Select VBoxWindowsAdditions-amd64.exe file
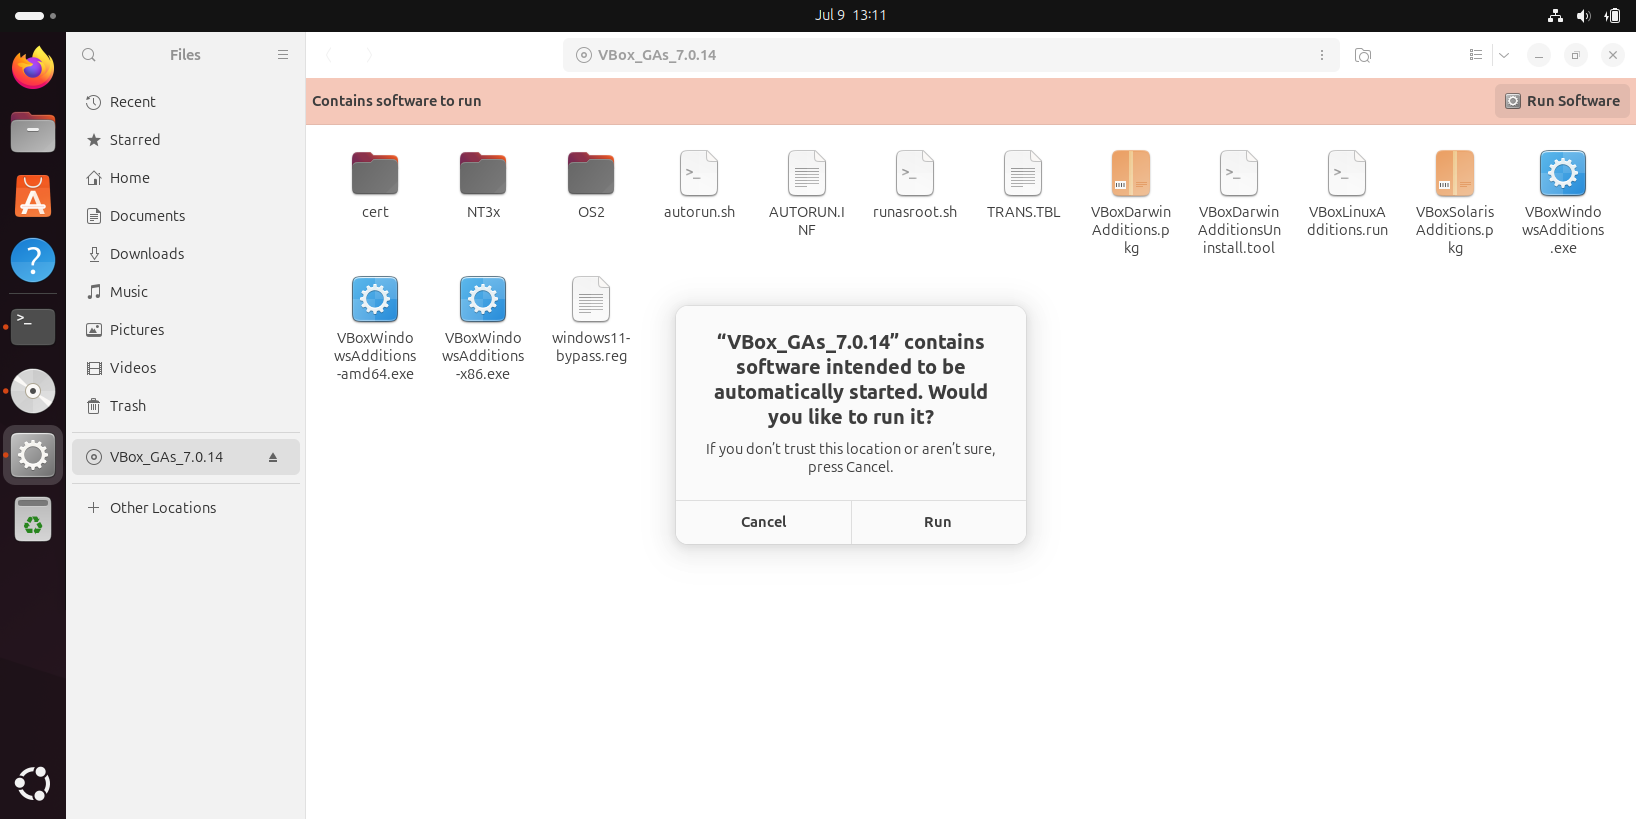Screen dimensions: 1636x819 [x=375, y=329]
